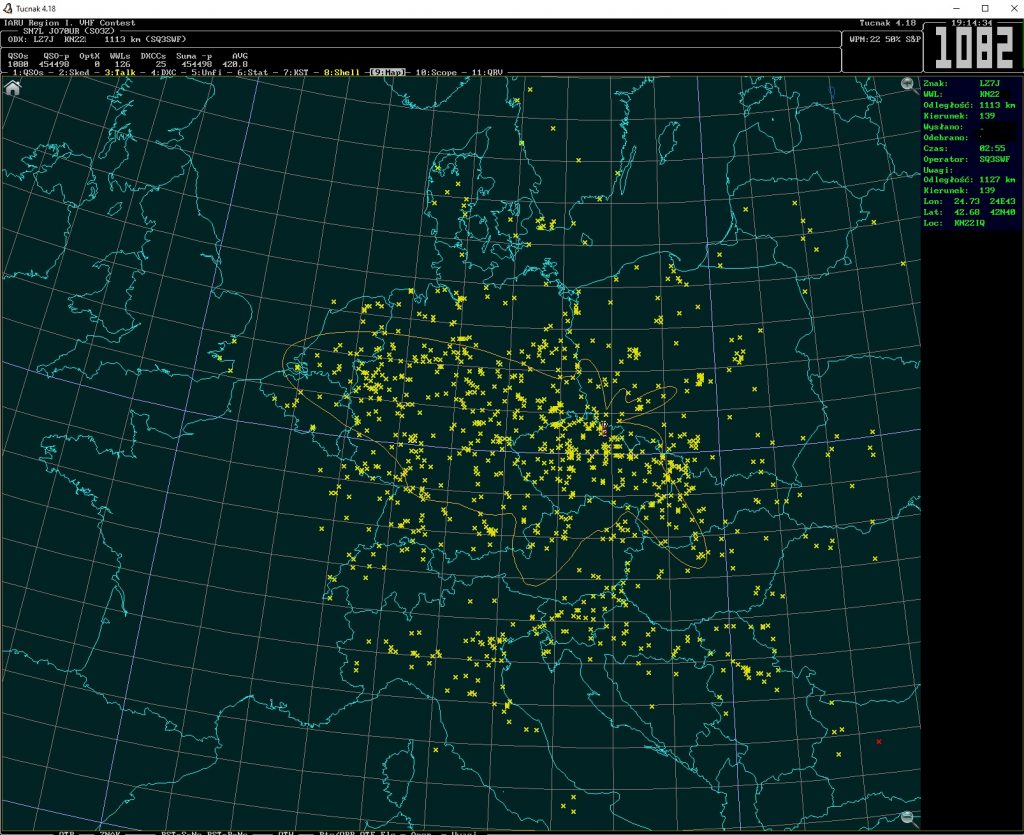Click the Lon: 24.73 24E43 row
1024x835 pixels.
(x=969, y=201)
